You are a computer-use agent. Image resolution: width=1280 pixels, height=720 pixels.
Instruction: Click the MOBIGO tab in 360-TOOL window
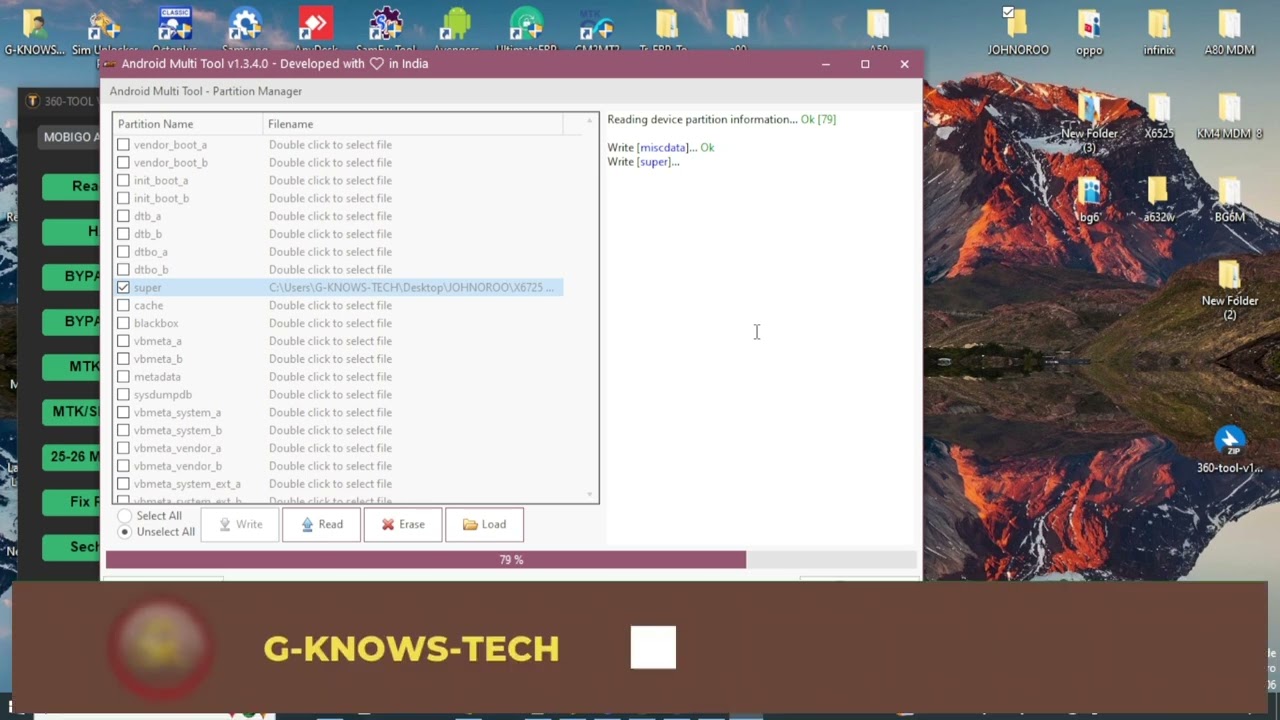point(68,137)
